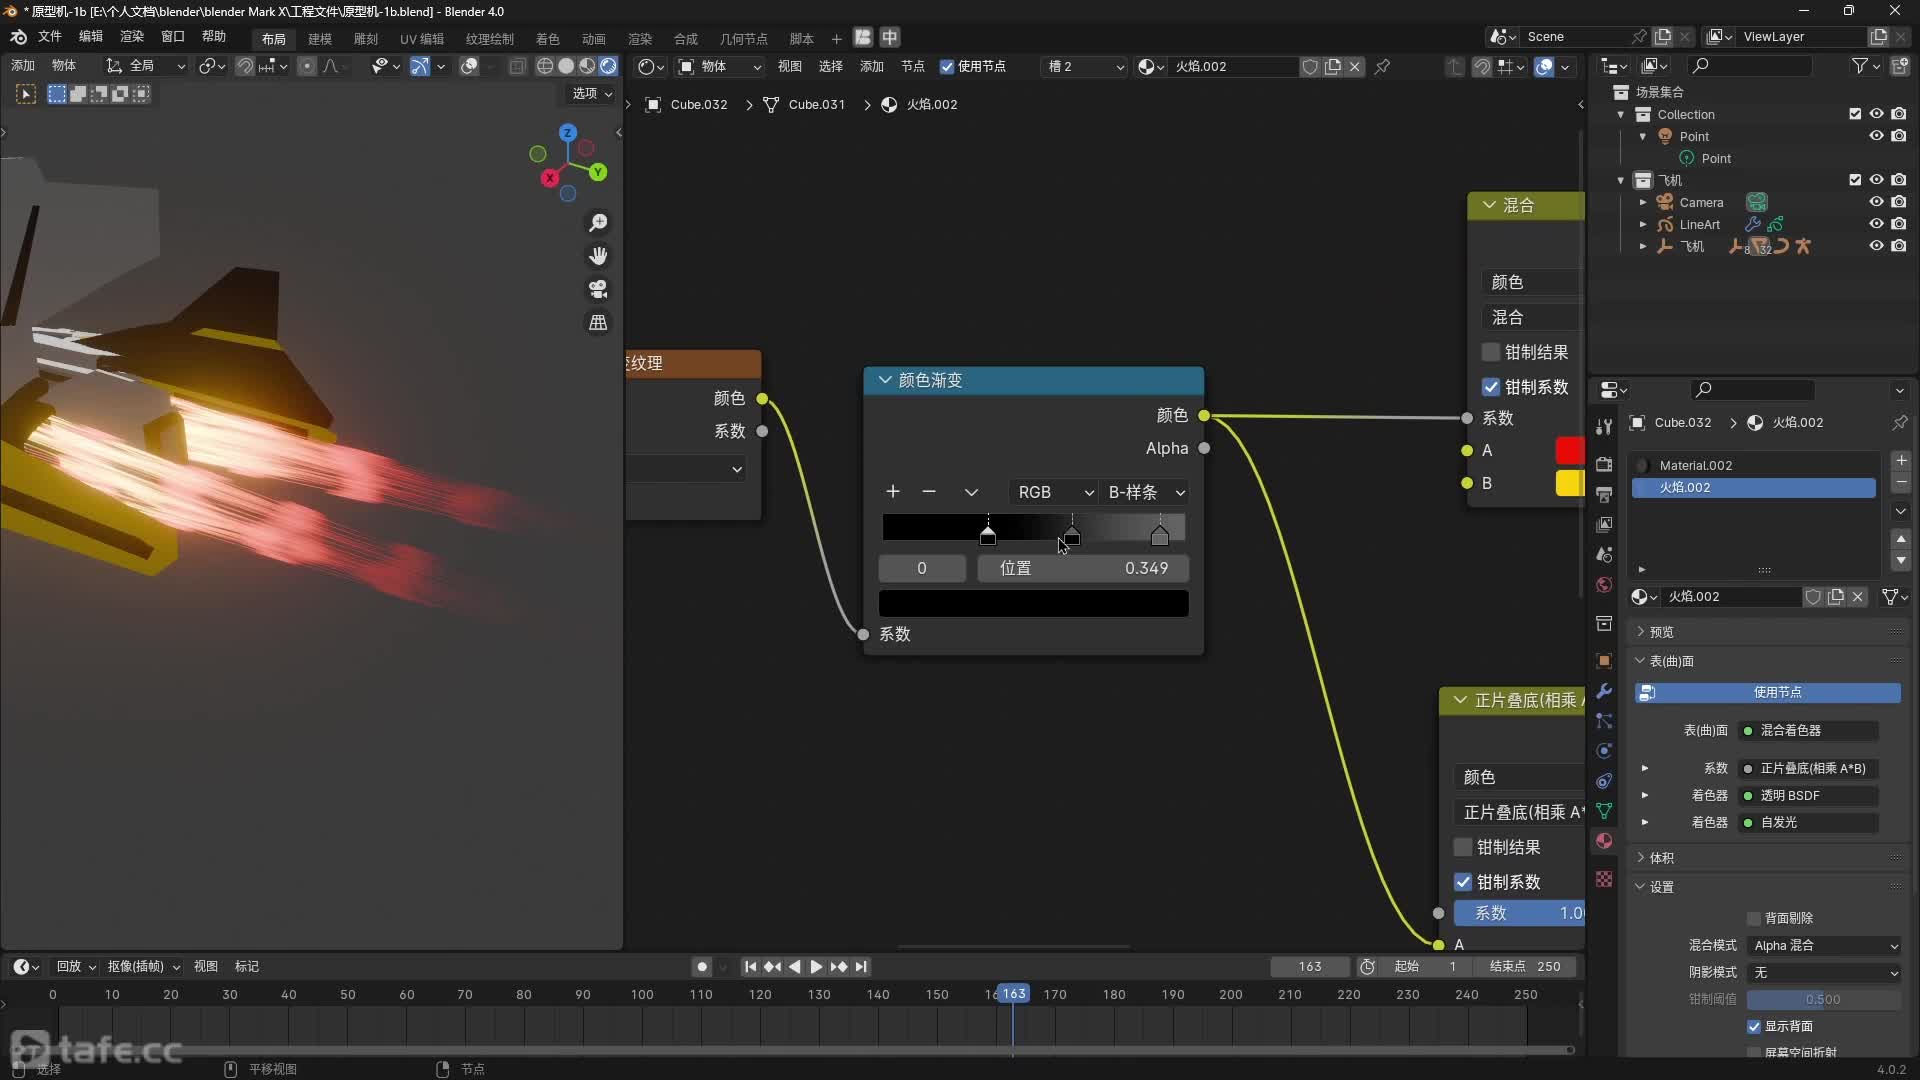Uncheck 钳制系数 in the 正片叠底 node

coord(1463,882)
